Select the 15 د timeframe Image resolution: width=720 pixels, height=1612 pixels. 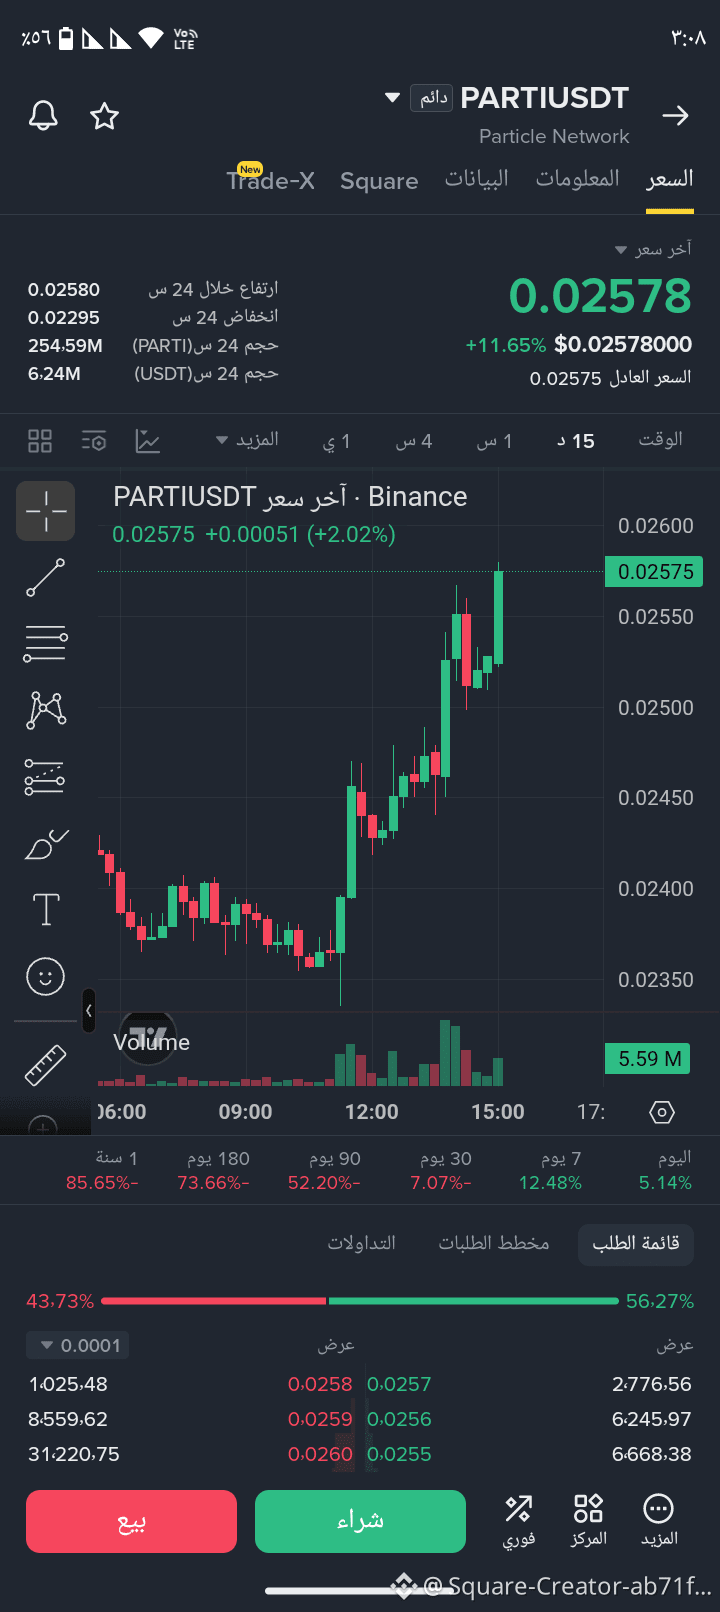(x=576, y=441)
